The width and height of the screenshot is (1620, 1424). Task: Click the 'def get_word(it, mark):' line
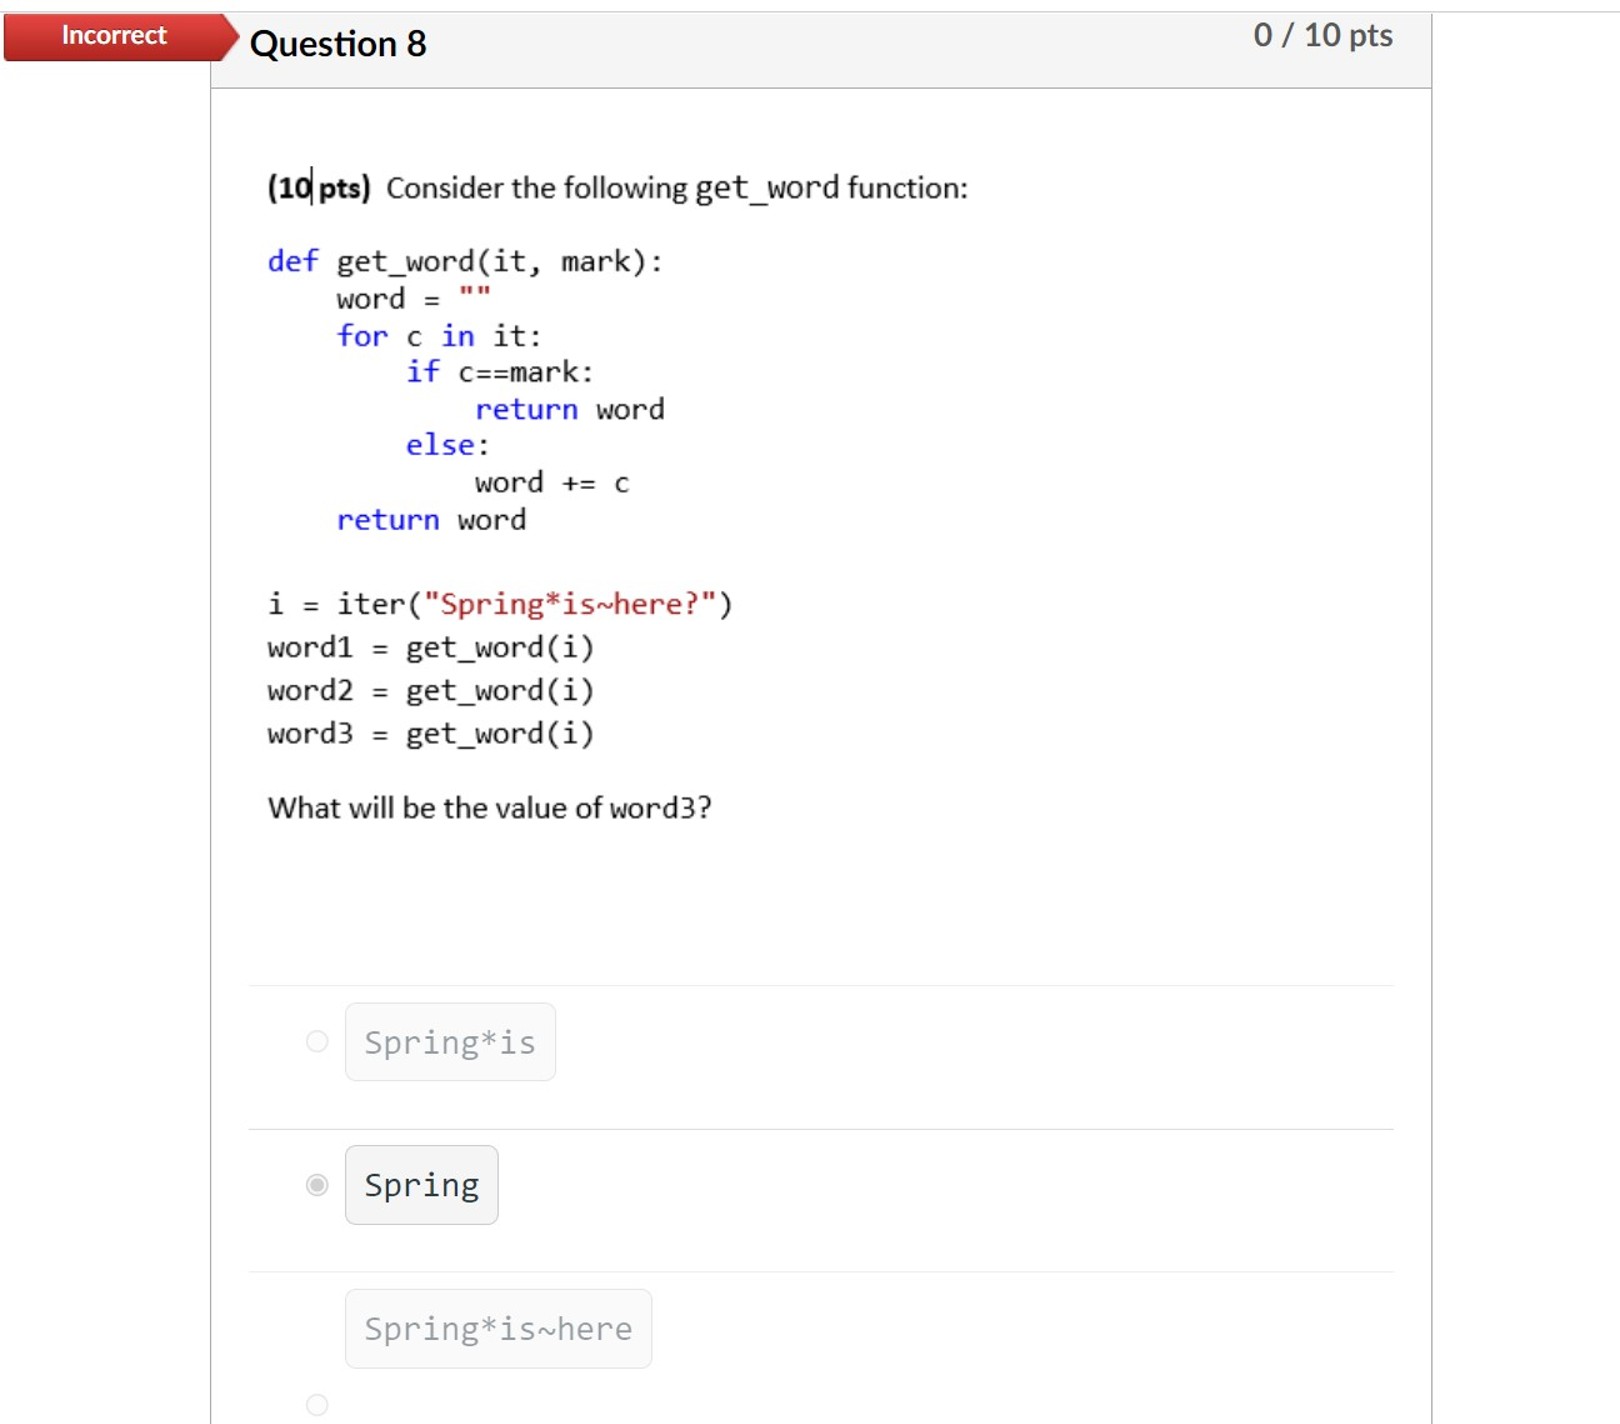(x=465, y=261)
